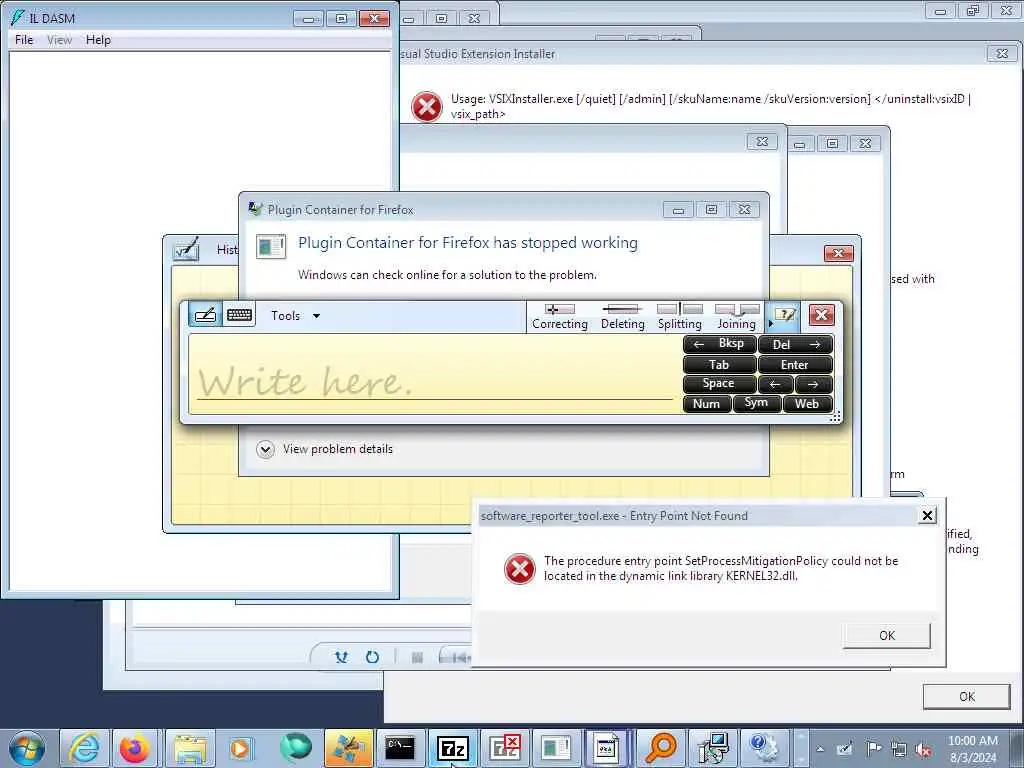
Task: Show the Joining gesture demo
Action: 737,317
